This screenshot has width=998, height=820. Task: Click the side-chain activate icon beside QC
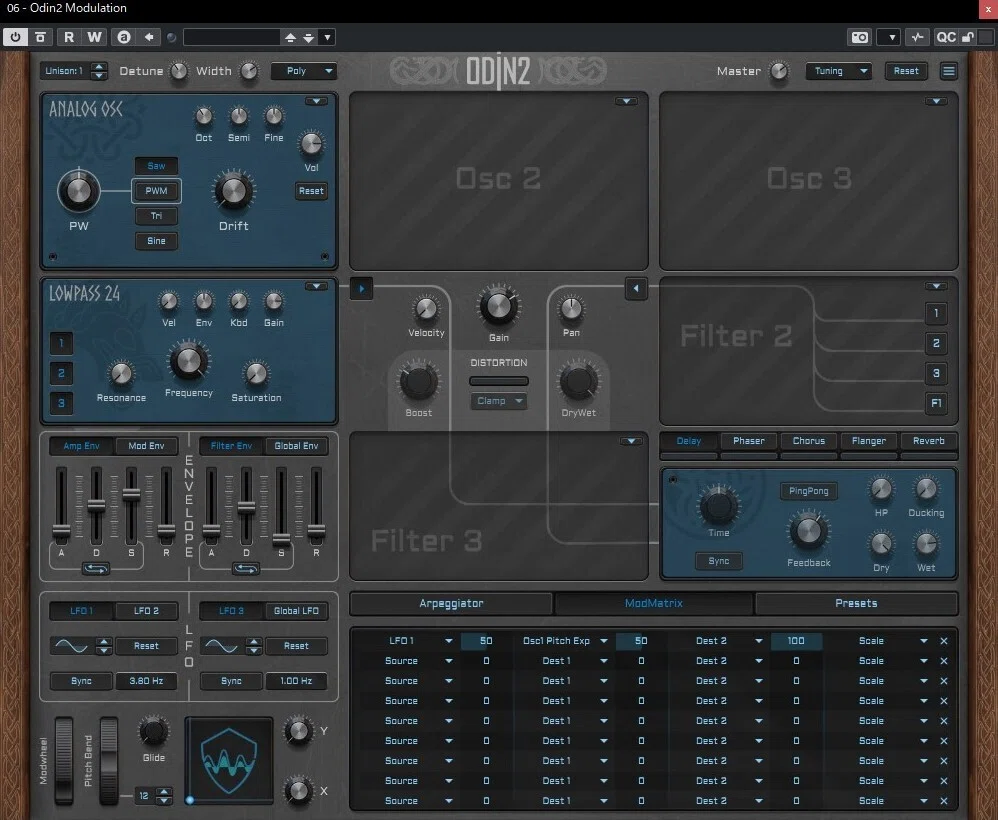(x=917, y=37)
